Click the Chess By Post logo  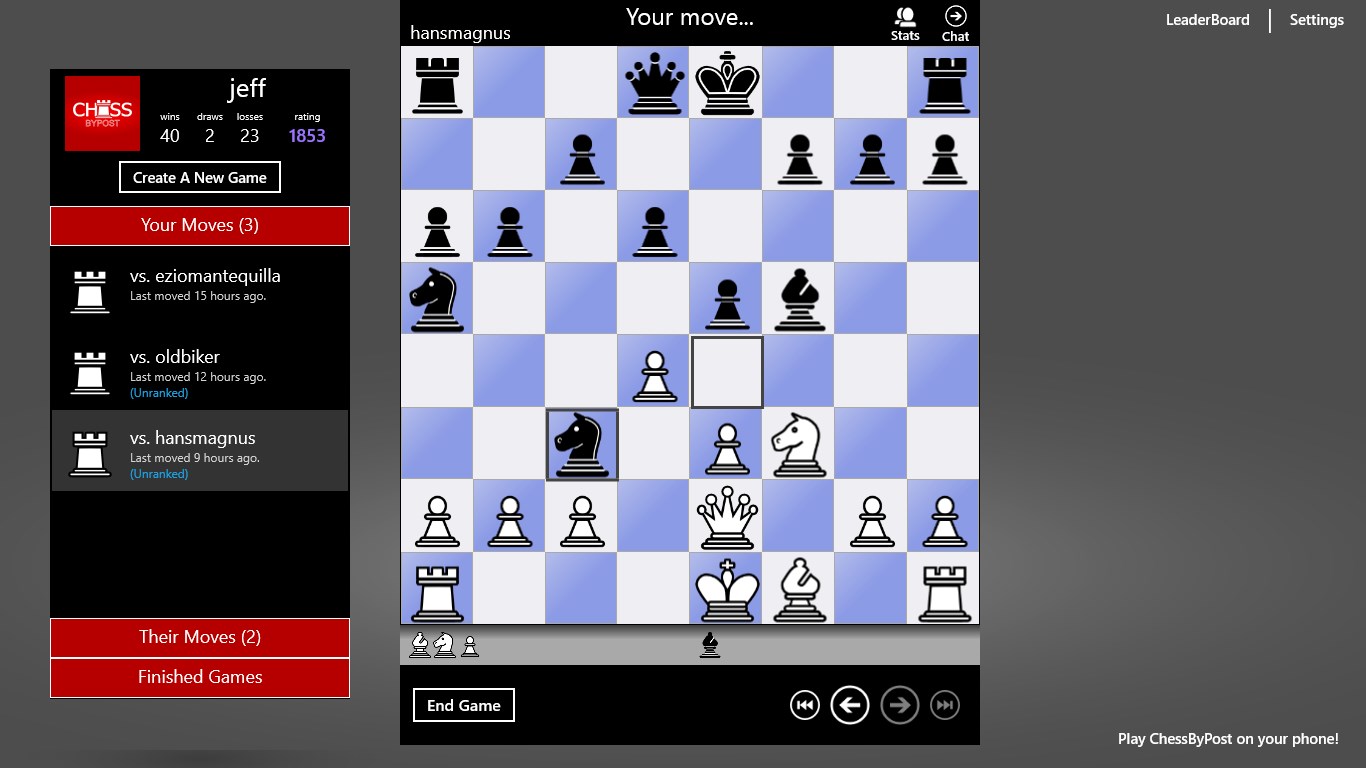102,114
